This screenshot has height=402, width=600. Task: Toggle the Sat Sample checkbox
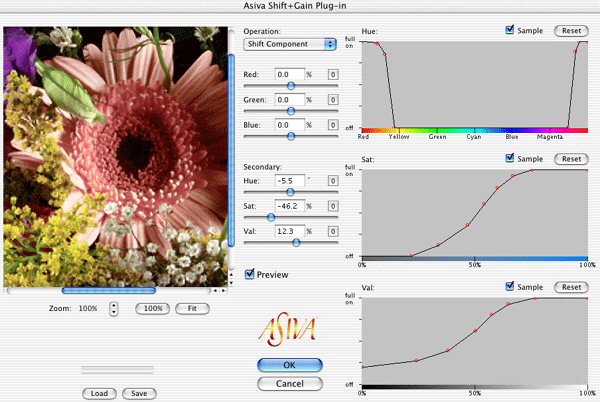513,158
